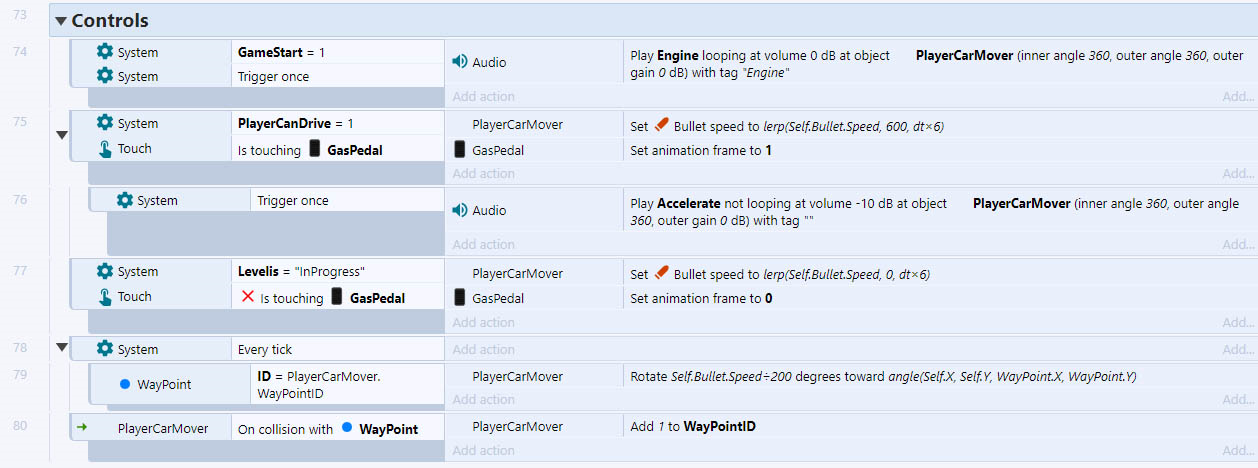
Task: Select the Trigger once condition in event 76
Action: click(347, 200)
